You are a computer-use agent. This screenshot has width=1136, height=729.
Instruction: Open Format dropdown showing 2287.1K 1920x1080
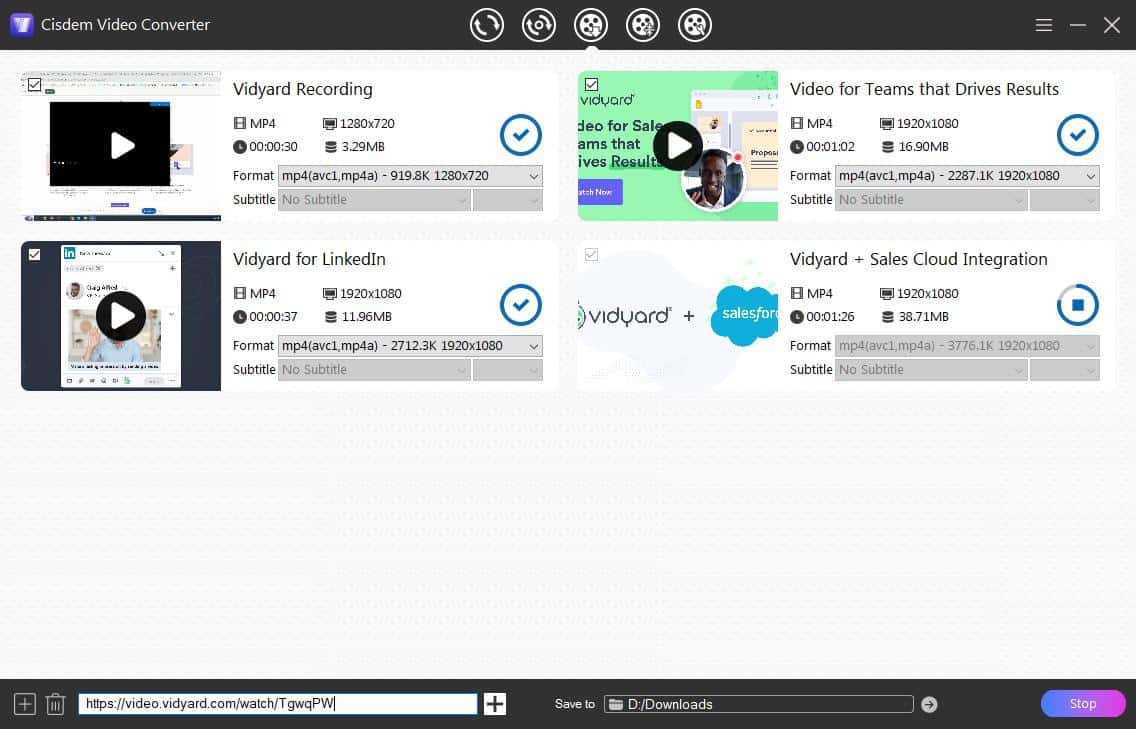(967, 176)
